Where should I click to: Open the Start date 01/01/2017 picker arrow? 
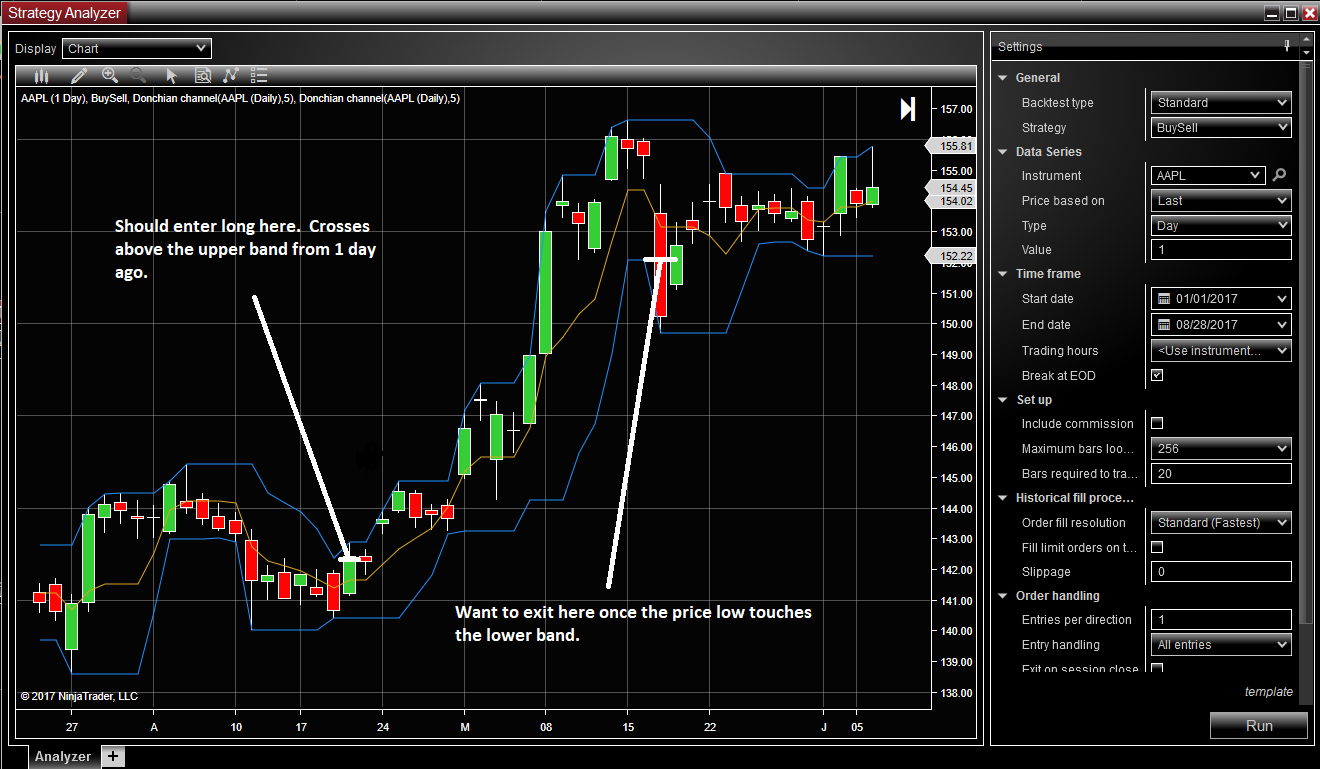point(1282,299)
